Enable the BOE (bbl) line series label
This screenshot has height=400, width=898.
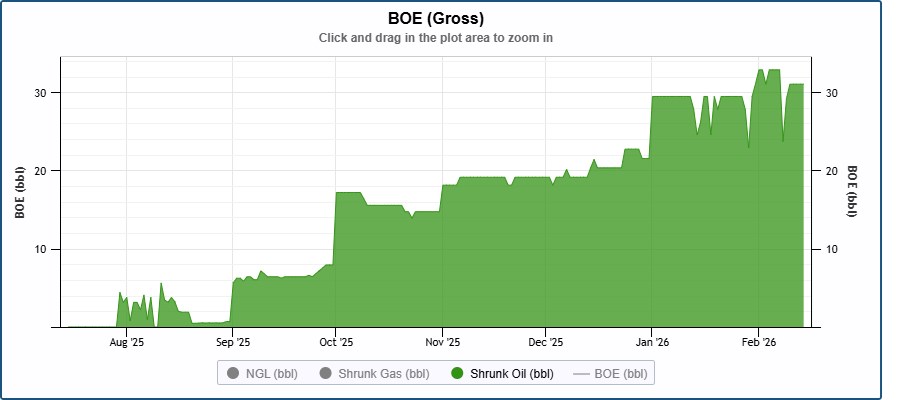coord(620,374)
